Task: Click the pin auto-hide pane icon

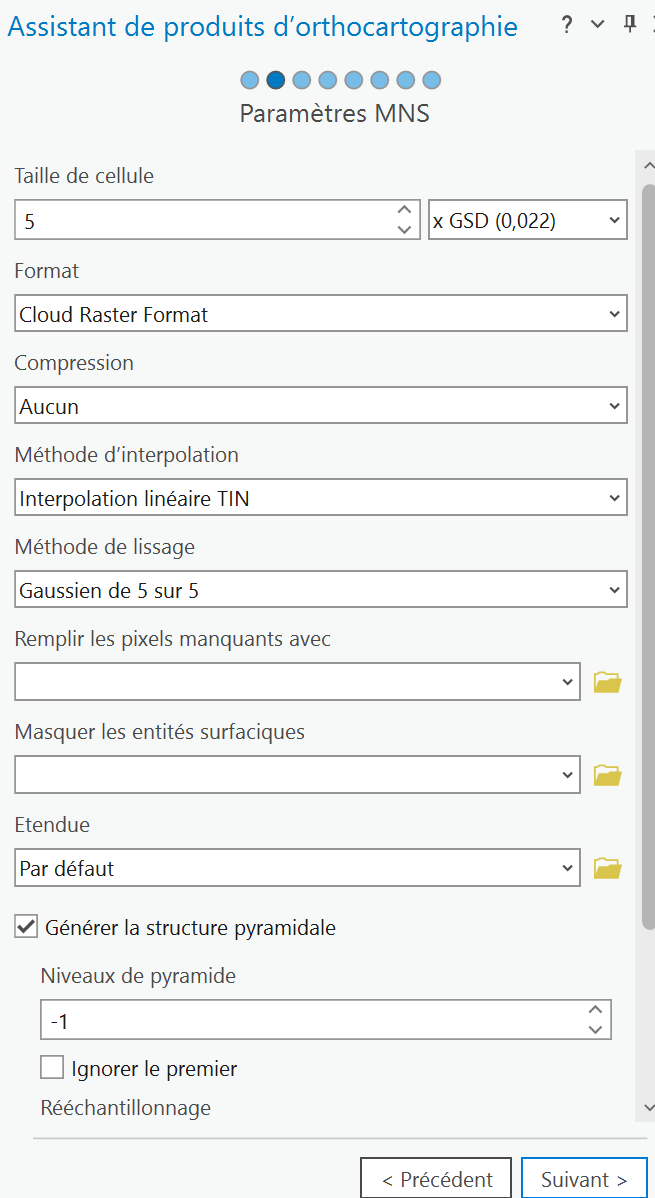Action: coord(629,25)
